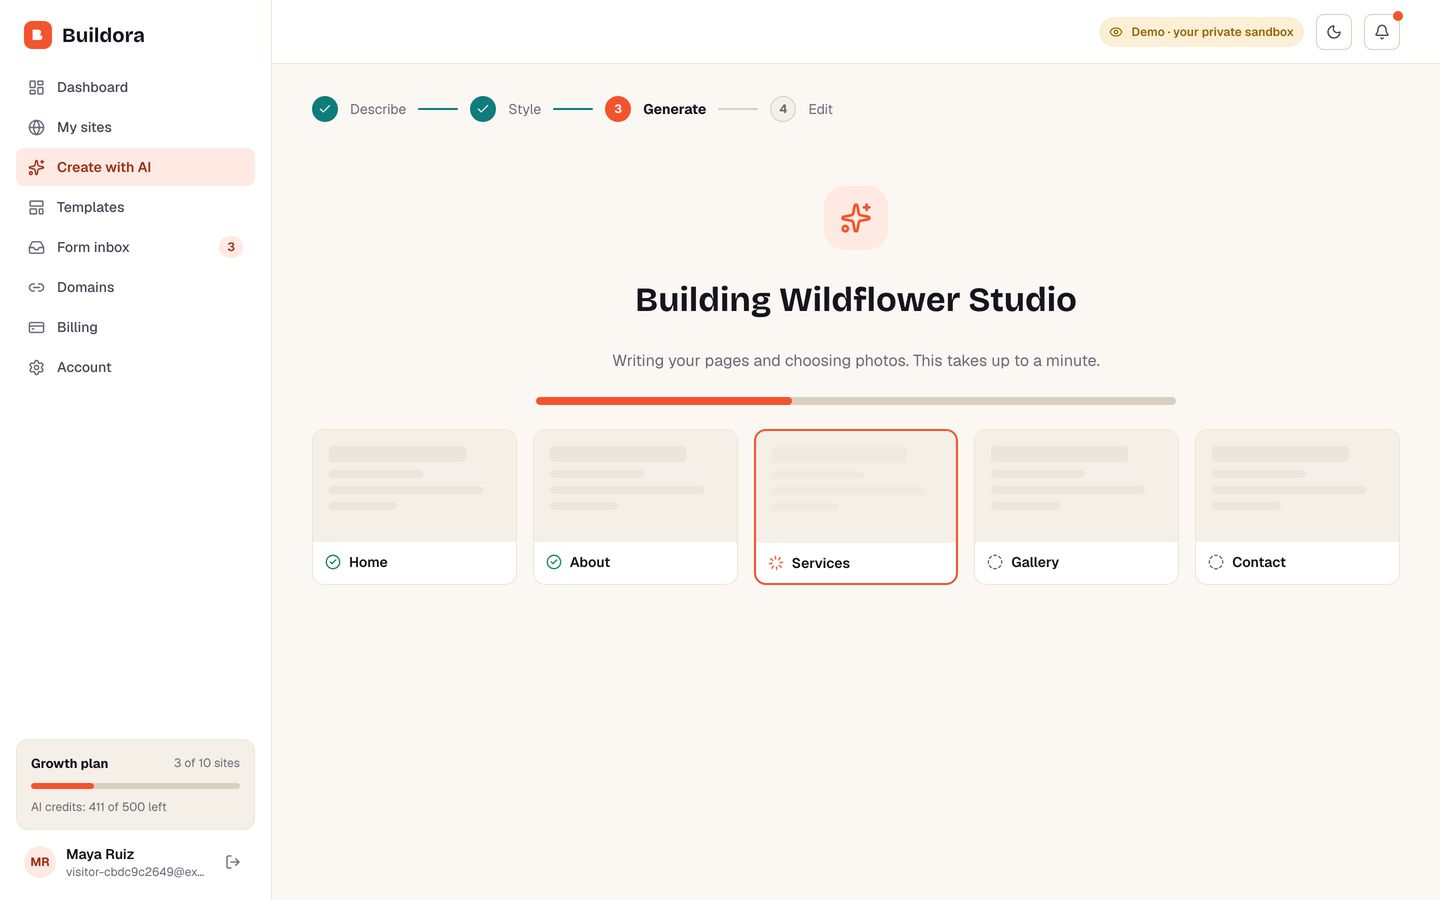Click the Generate step number 3
The image size is (1440, 900).
tap(618, 109)
